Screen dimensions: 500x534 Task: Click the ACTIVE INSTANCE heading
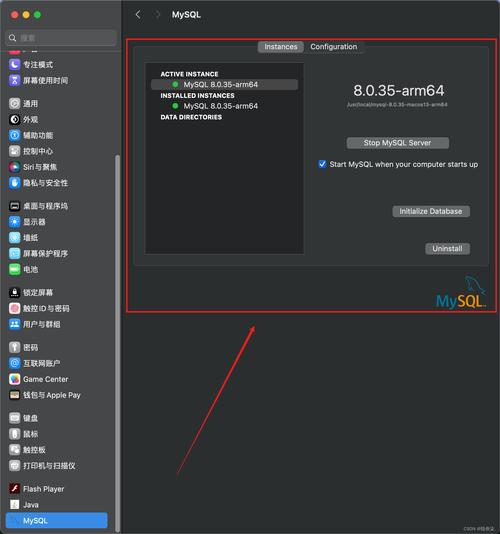189,74
